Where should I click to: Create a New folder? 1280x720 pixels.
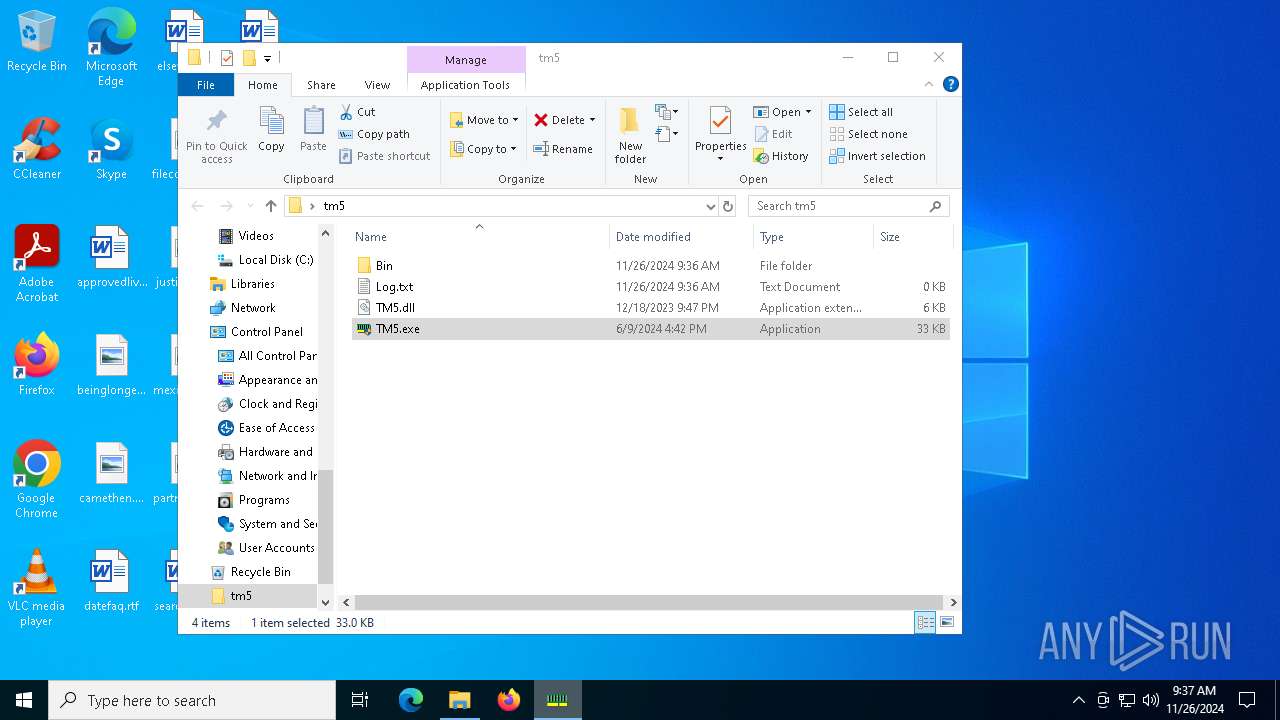coord(630,135)
